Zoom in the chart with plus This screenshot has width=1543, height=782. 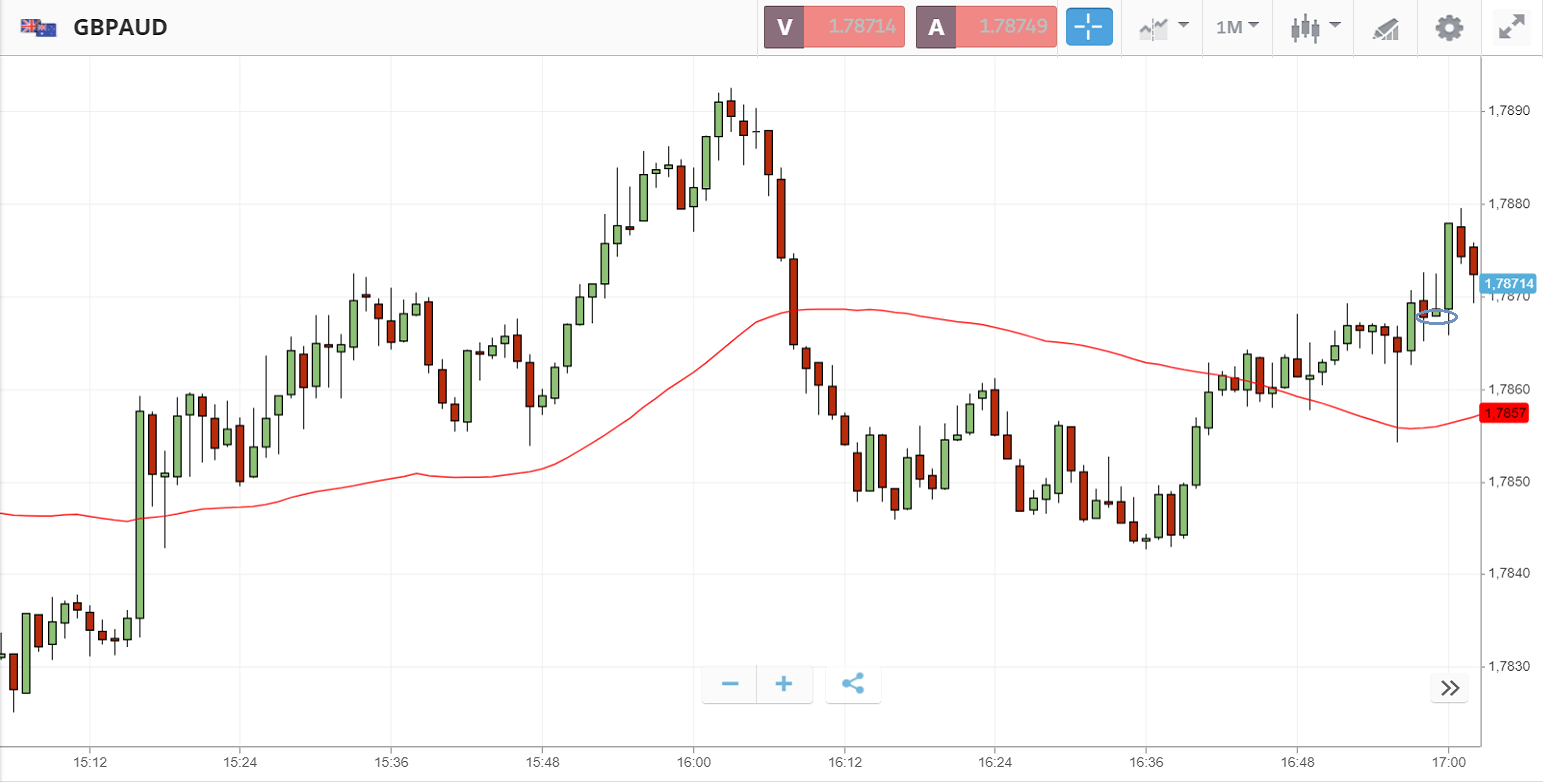784,684
